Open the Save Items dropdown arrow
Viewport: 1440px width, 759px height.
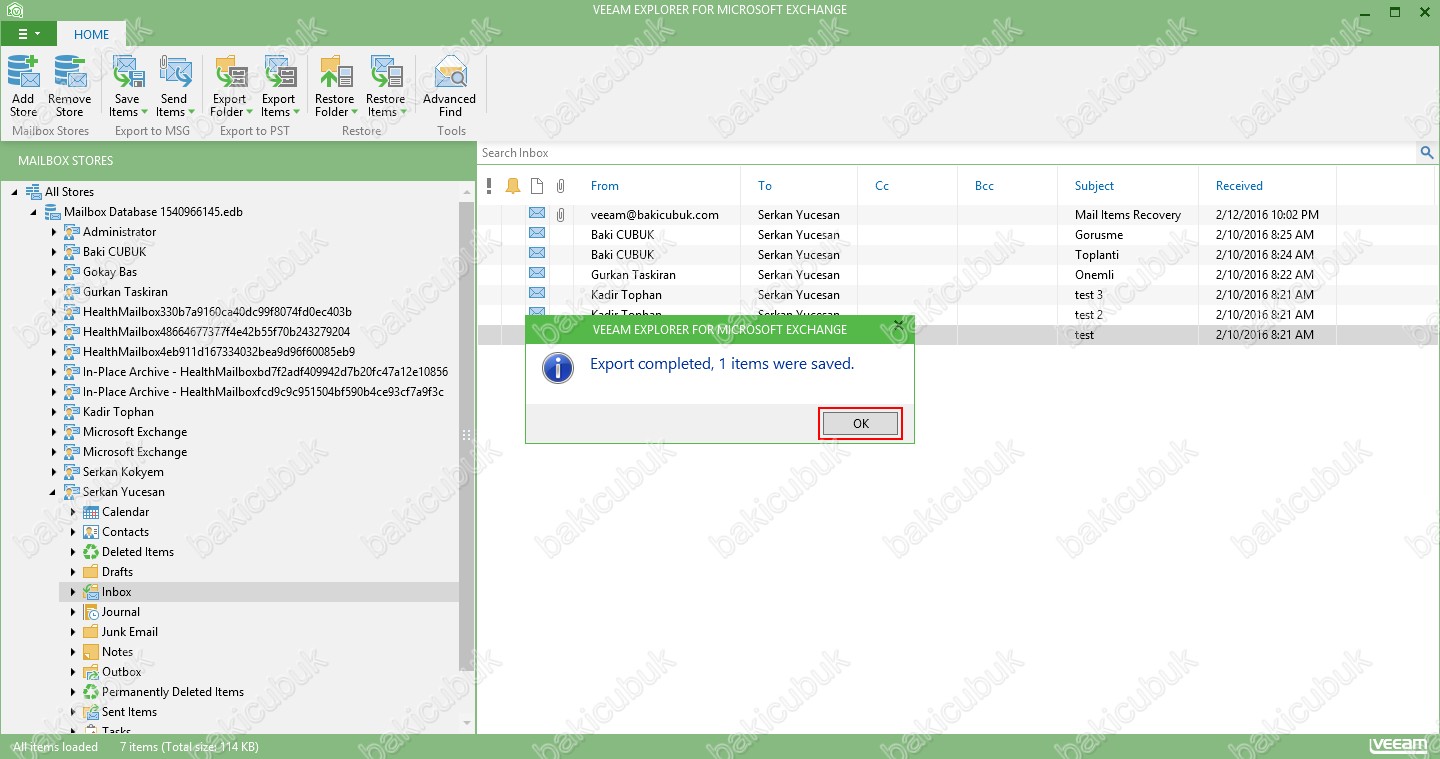click(144, 112)
